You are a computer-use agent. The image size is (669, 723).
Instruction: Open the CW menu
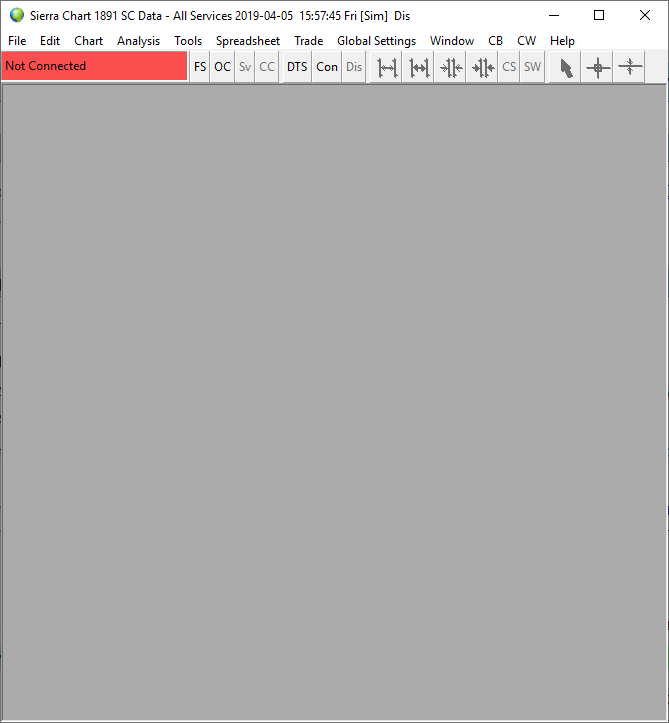click(526, 41)
